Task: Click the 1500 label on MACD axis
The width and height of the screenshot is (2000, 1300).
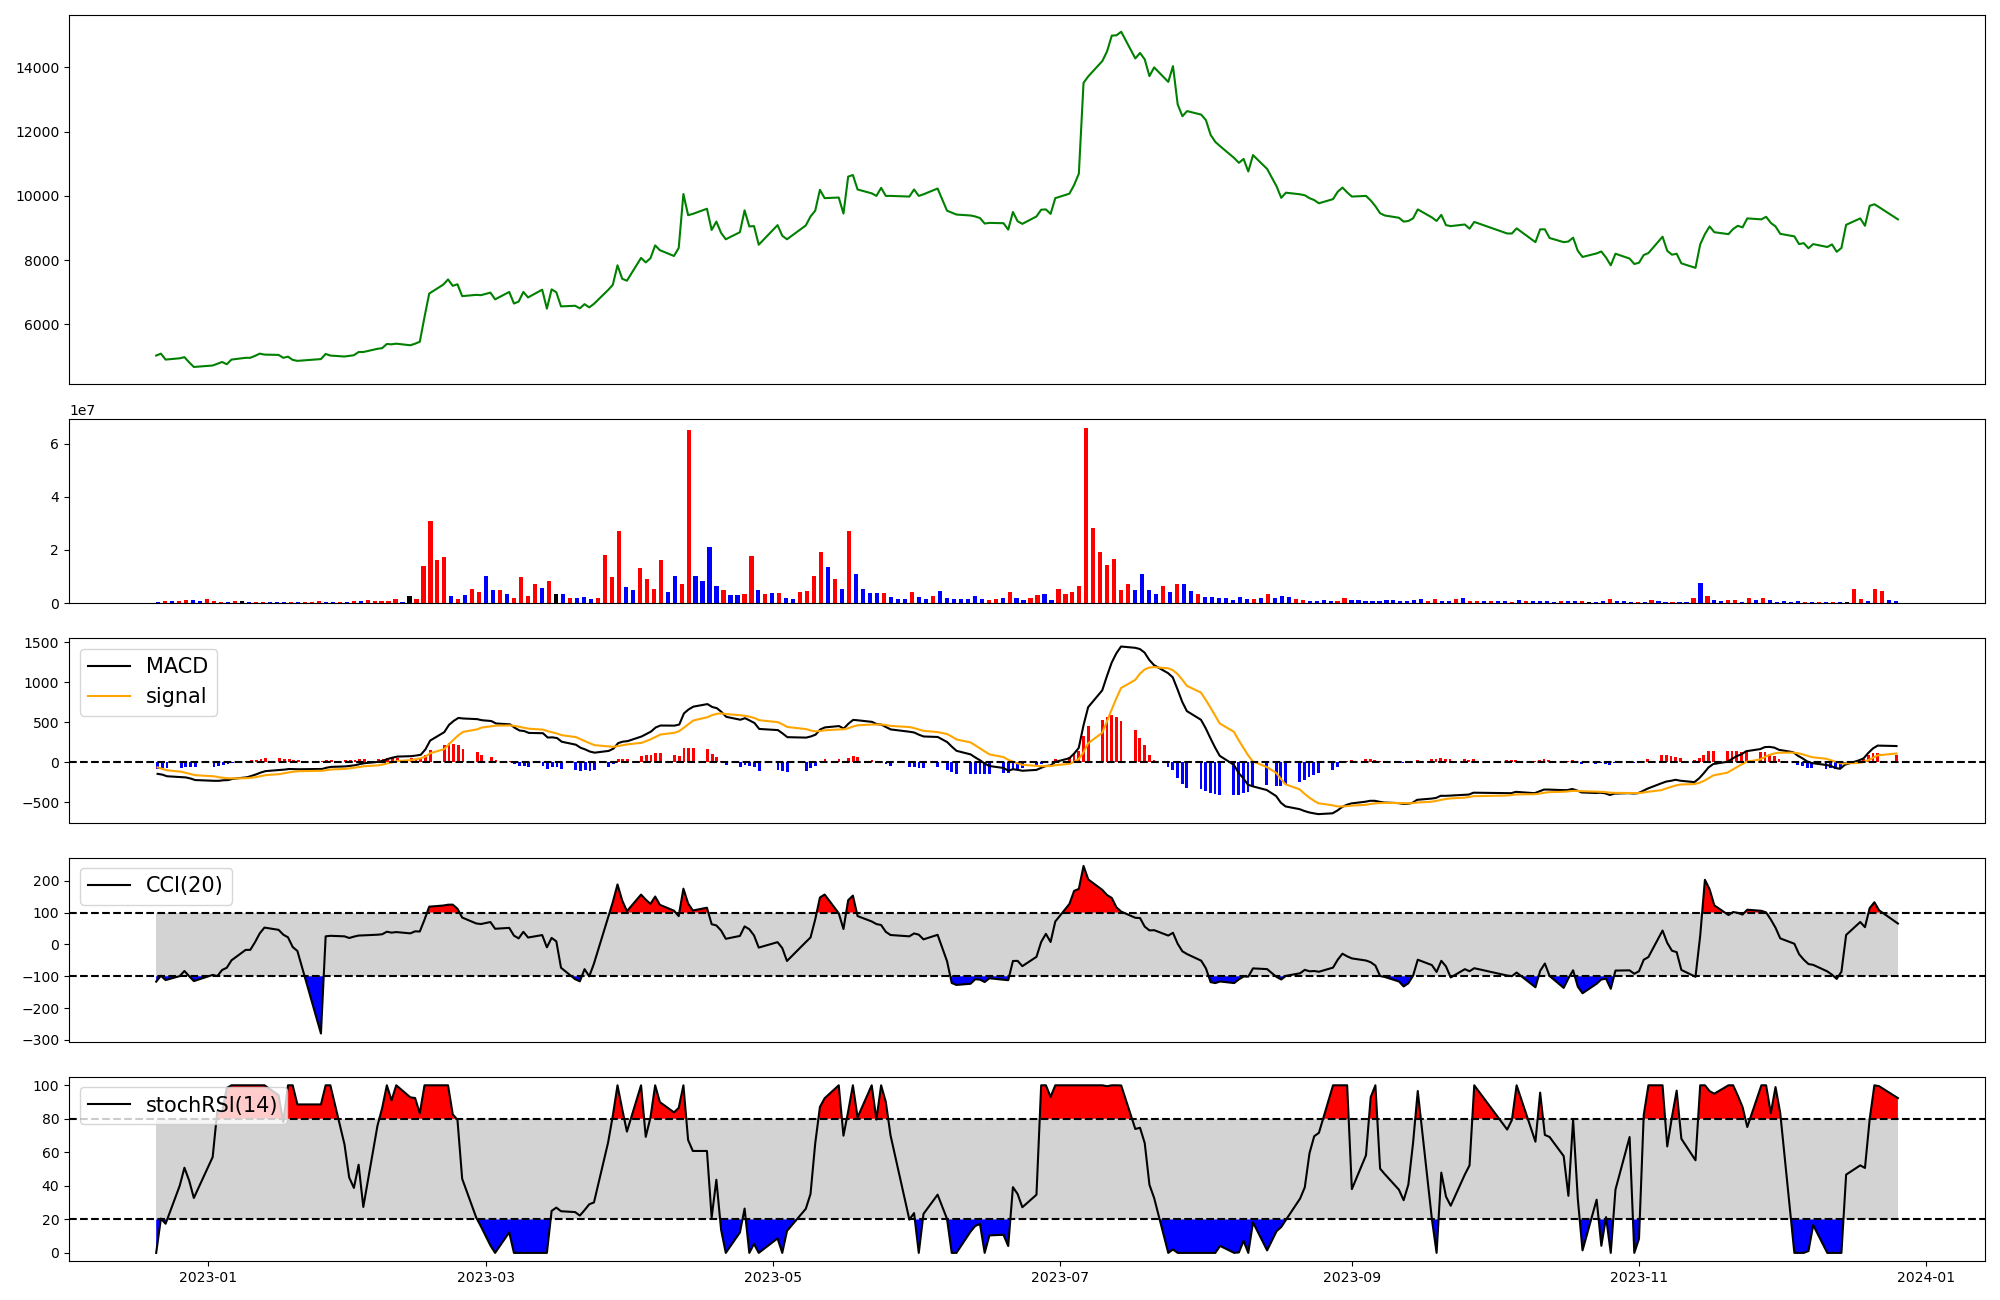Action: click(42, 643)
